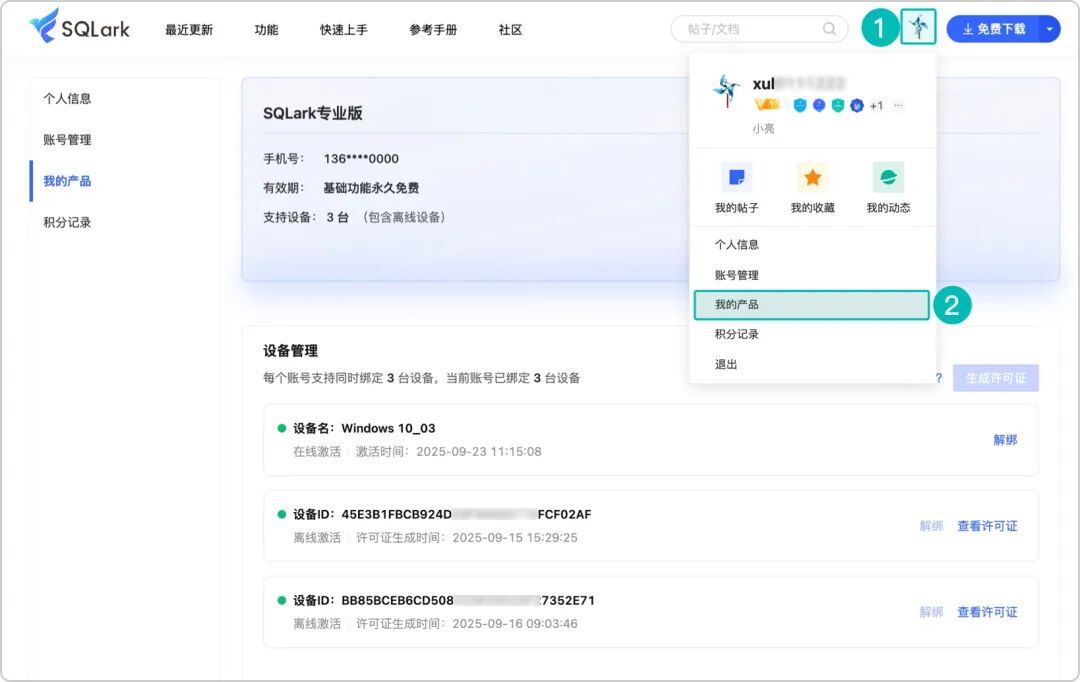1080x682 pixels.
Task: Click the 136****0000 phone number
Action: (x=361, y=158)
